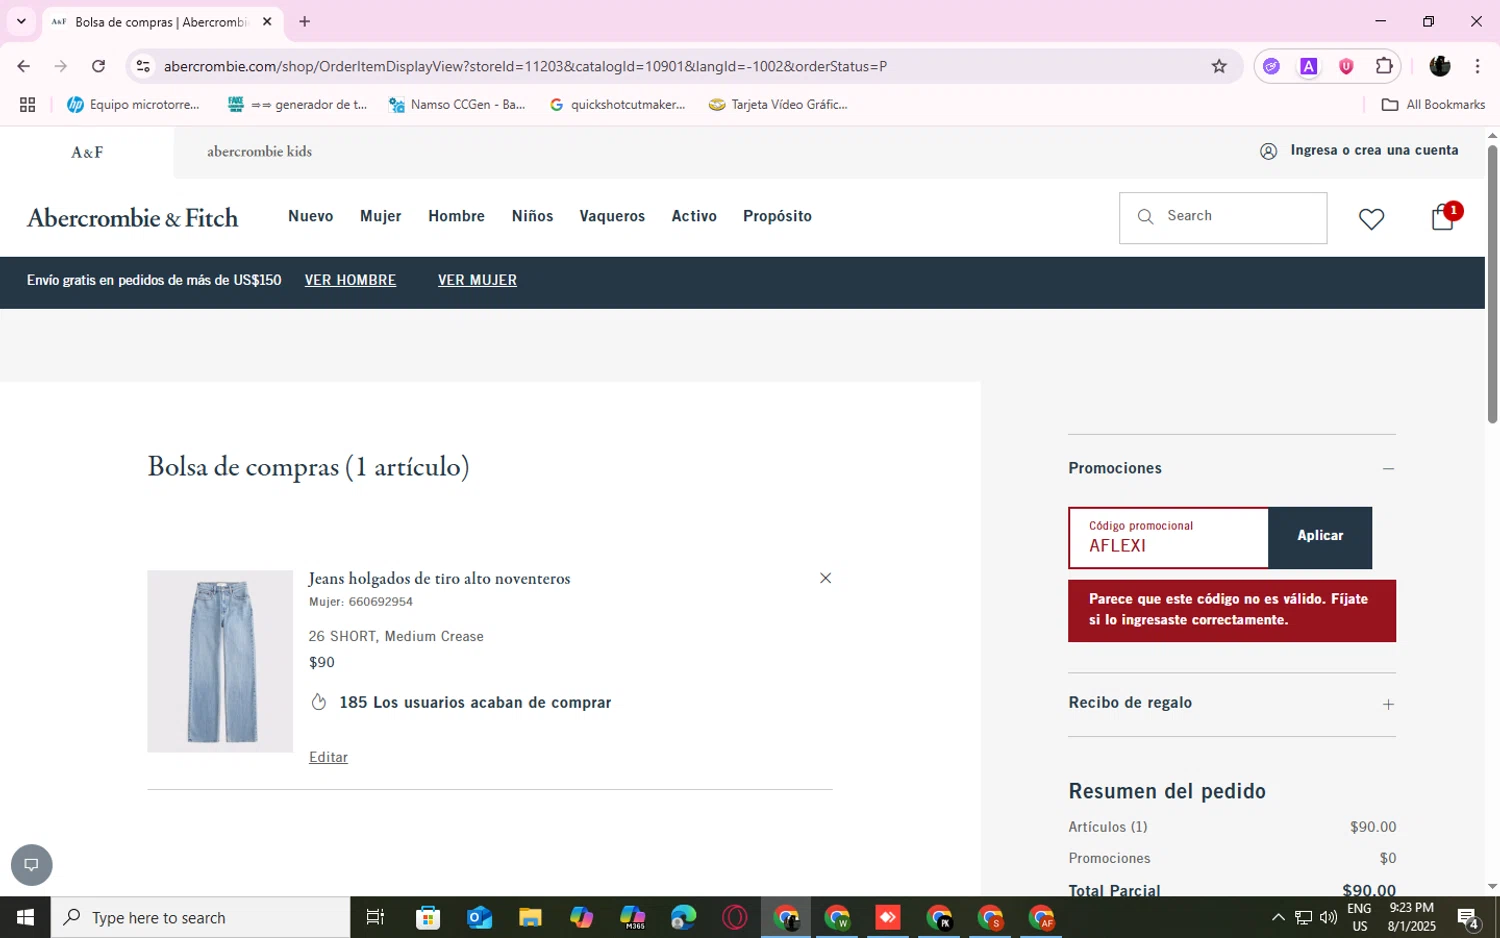Open the Propósito menu
The height and width of the screenshot is (938, 1500).
coord(777,216)
